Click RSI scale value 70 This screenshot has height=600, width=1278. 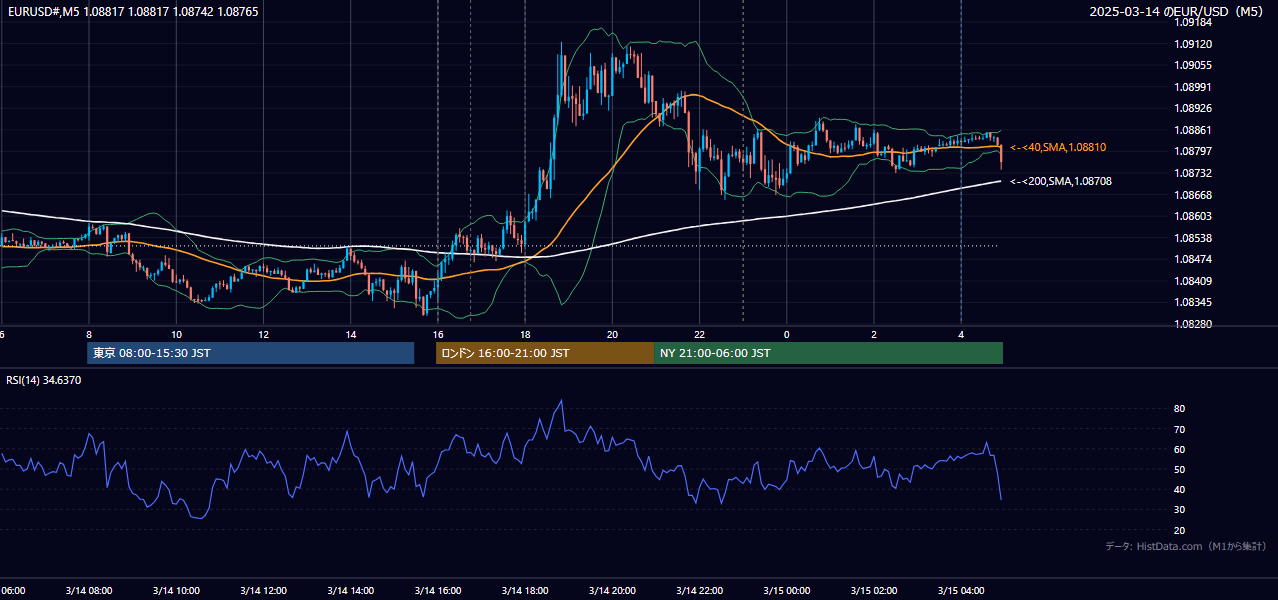click(x=1179, y=429)
